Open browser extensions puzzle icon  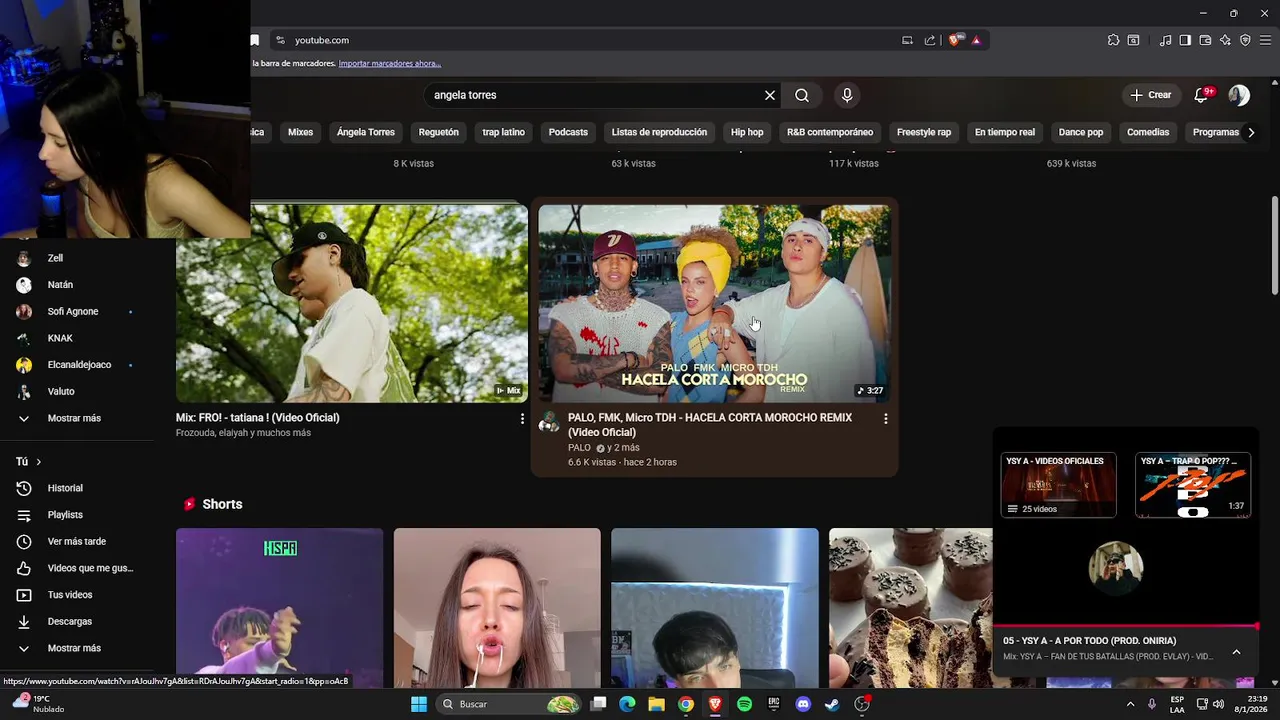(x=1113, y=40)
